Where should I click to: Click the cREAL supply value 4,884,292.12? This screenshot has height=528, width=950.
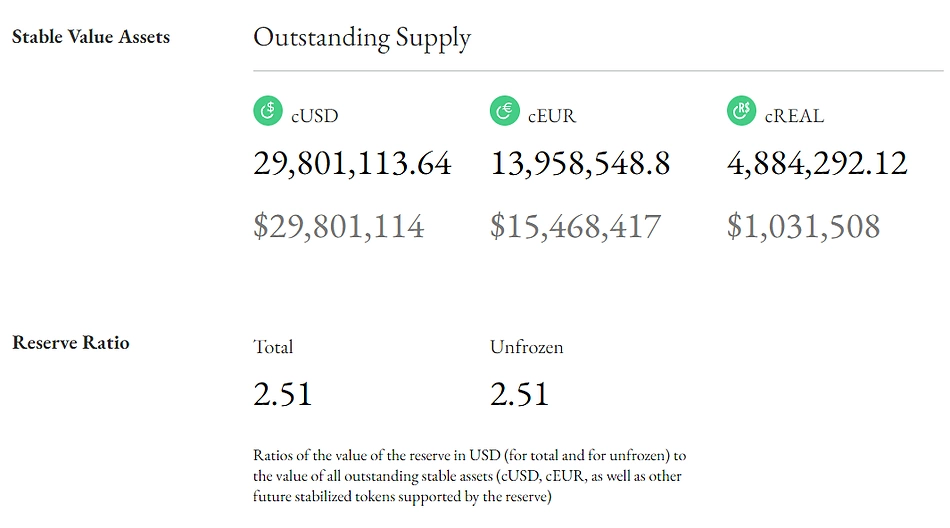(817, 164)
